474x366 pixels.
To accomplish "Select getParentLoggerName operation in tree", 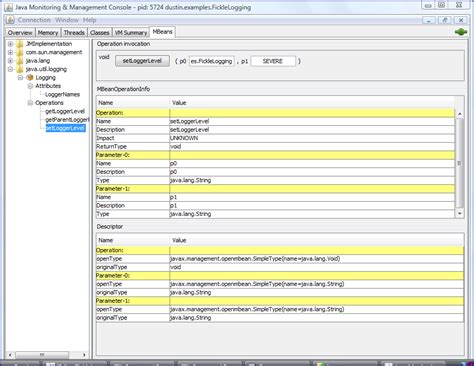I will 67,119.
